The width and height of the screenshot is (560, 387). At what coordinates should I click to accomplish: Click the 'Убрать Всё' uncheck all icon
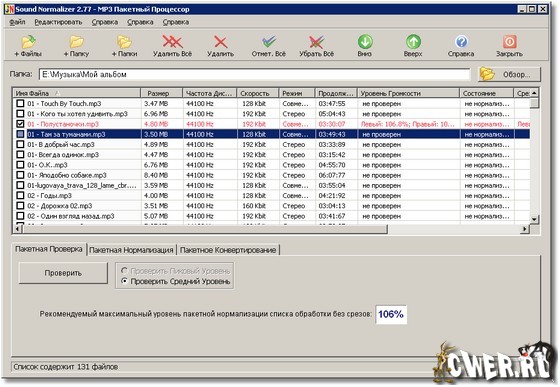tap(316, 42)
